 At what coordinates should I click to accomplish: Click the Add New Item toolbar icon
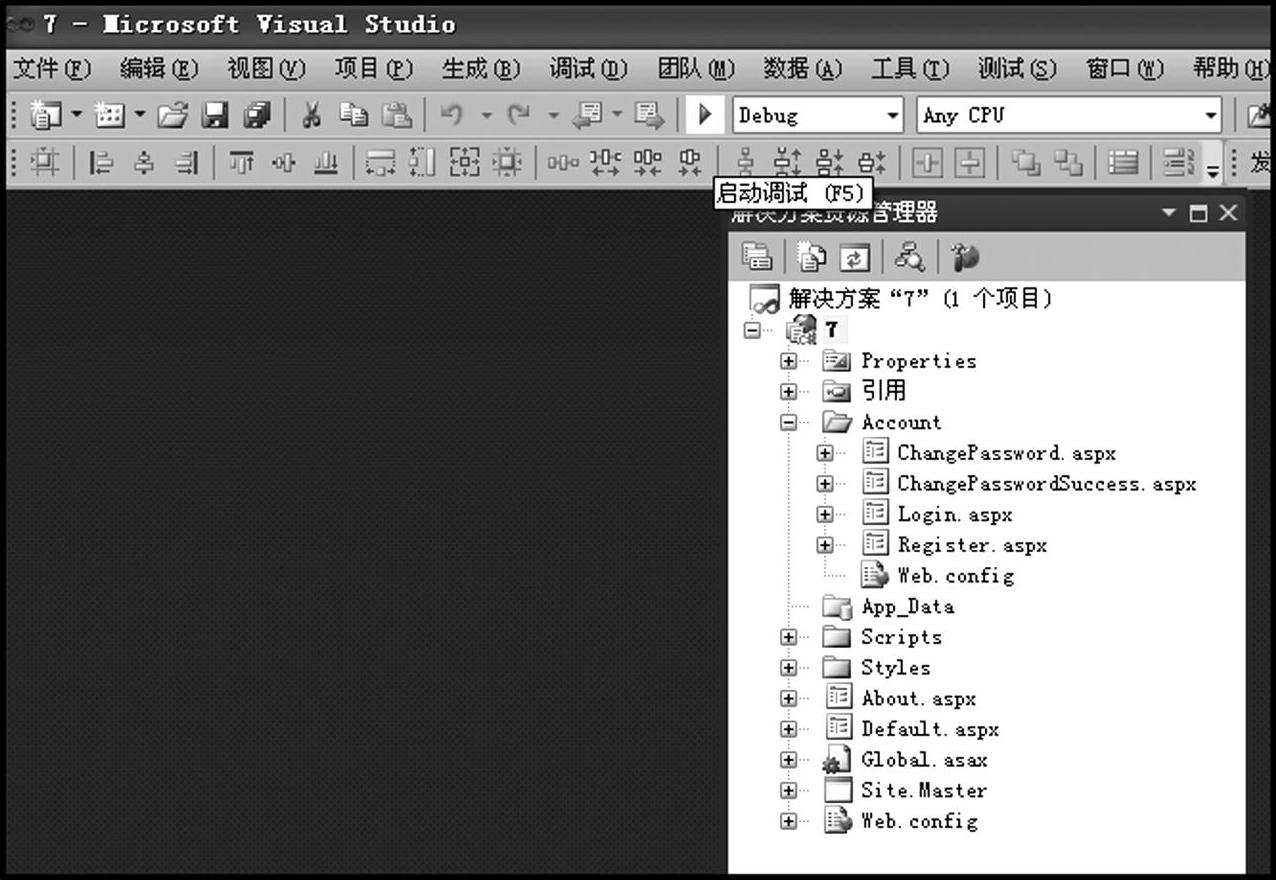pyautogui.click(x=109, y=116)
